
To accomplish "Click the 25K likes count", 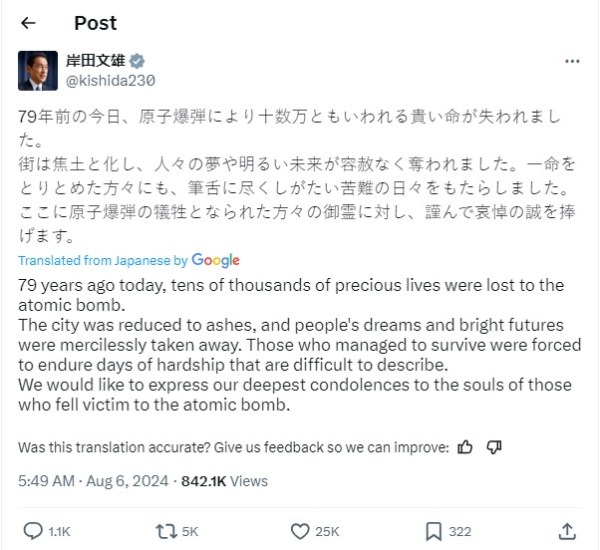I will tap(327, 531).
